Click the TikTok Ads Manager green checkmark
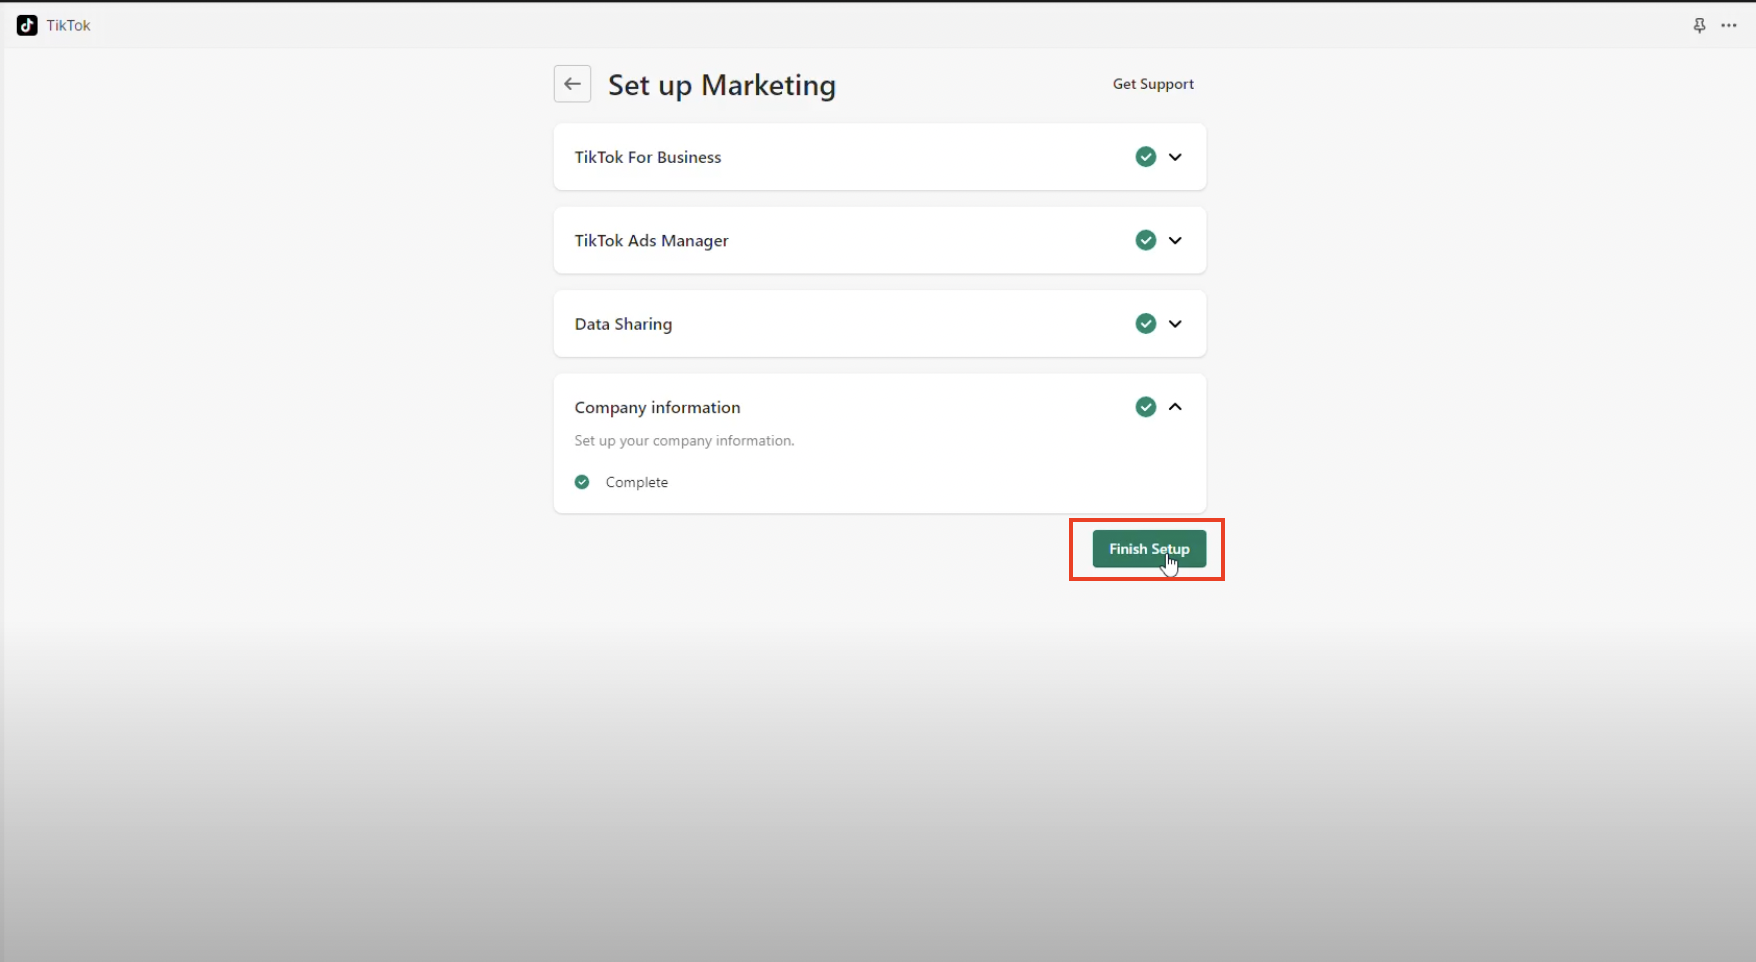 (1146, 240)
